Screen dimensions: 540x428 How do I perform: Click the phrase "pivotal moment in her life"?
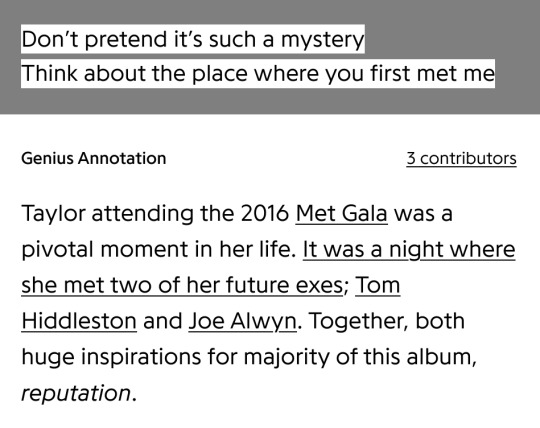pyautogui.click(x=156, y=249)
